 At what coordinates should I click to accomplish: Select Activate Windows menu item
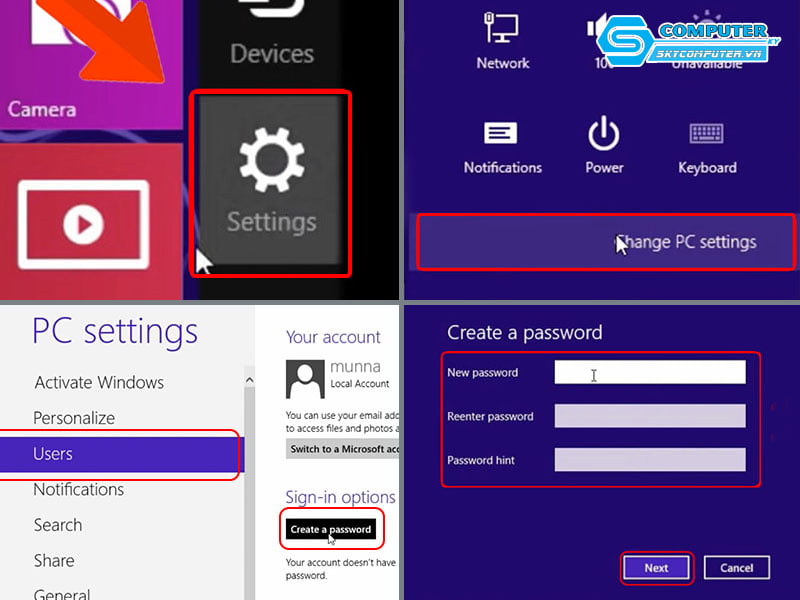pyautogui.click(x=99, y=382)
